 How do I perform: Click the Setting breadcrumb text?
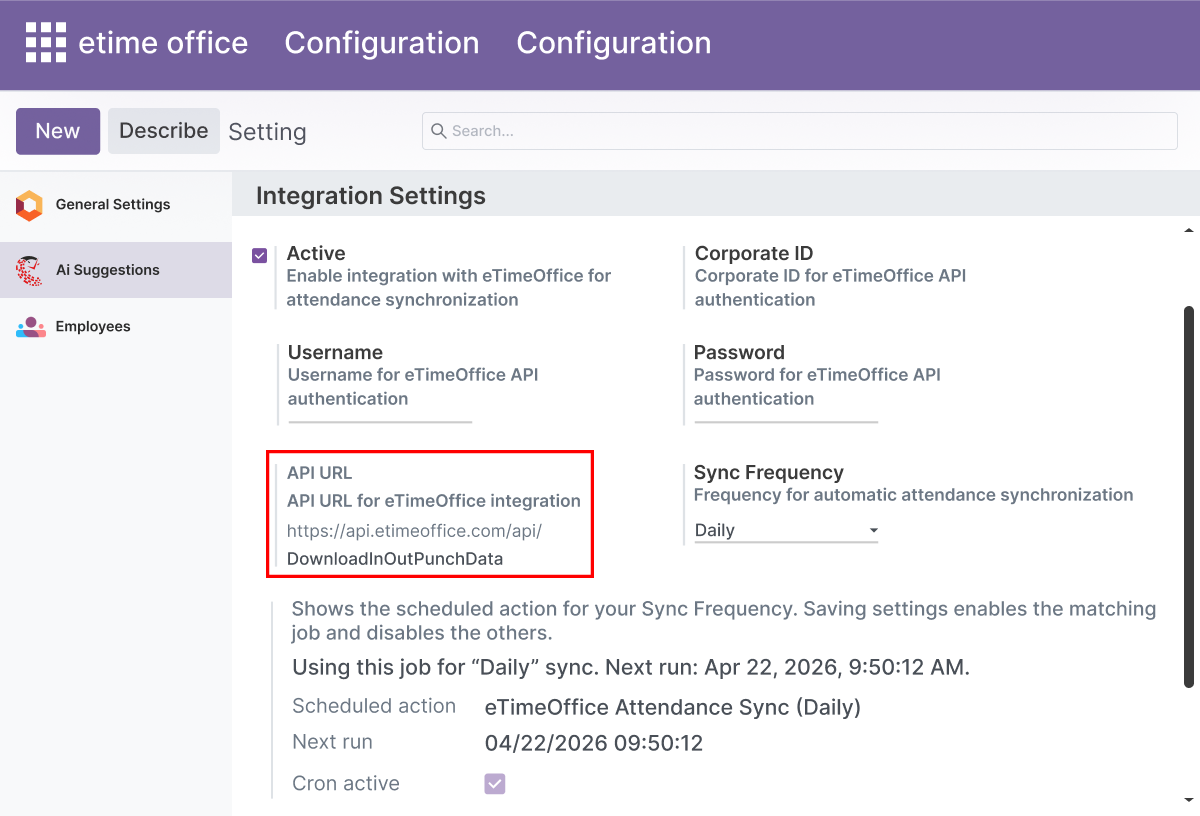tap(267, 132)
